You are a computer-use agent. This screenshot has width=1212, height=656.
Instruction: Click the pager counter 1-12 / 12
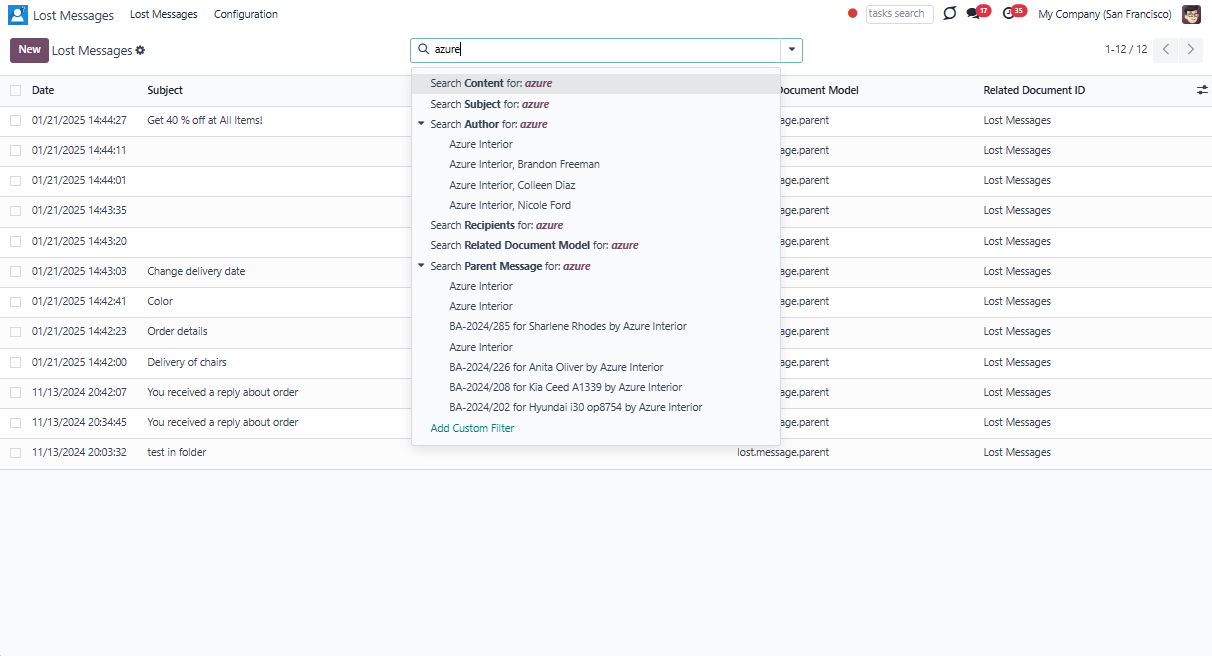[x=1126, y=50]
